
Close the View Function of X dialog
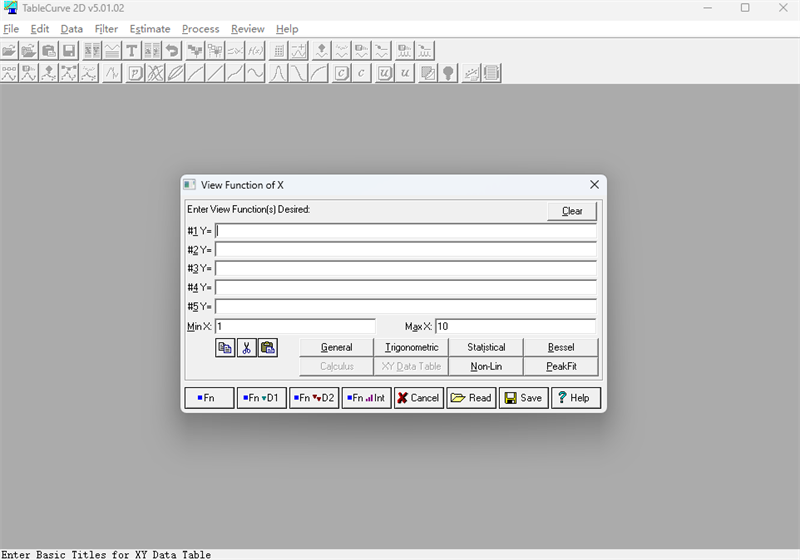(594, 185)
